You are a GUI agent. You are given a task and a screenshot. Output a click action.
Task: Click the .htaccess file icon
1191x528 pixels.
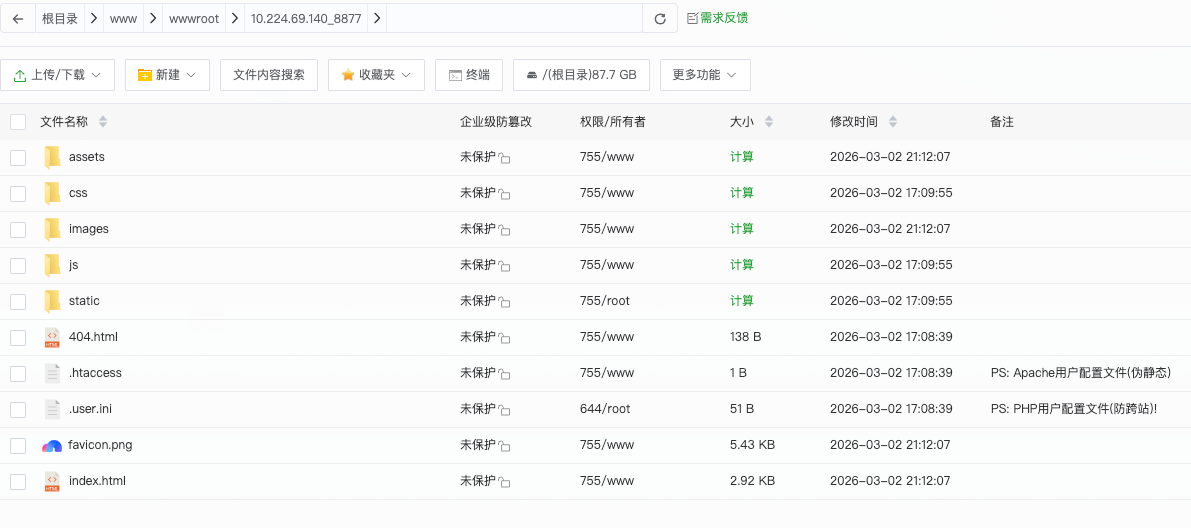tap(52, 373)
